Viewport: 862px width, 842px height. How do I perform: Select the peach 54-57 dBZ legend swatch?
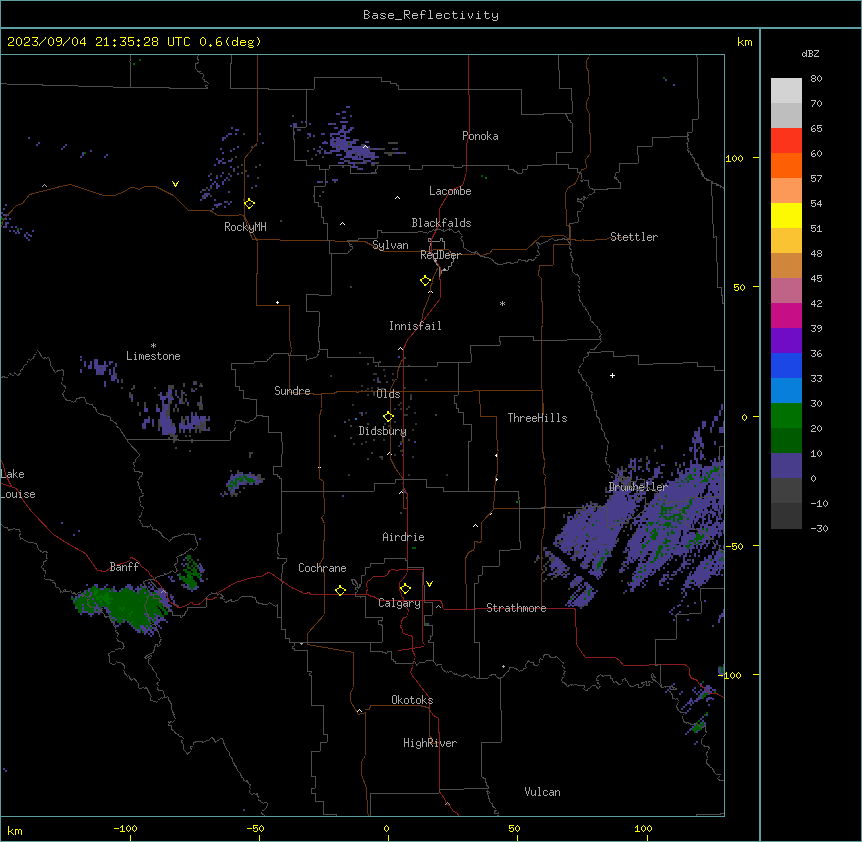[786, 191]
